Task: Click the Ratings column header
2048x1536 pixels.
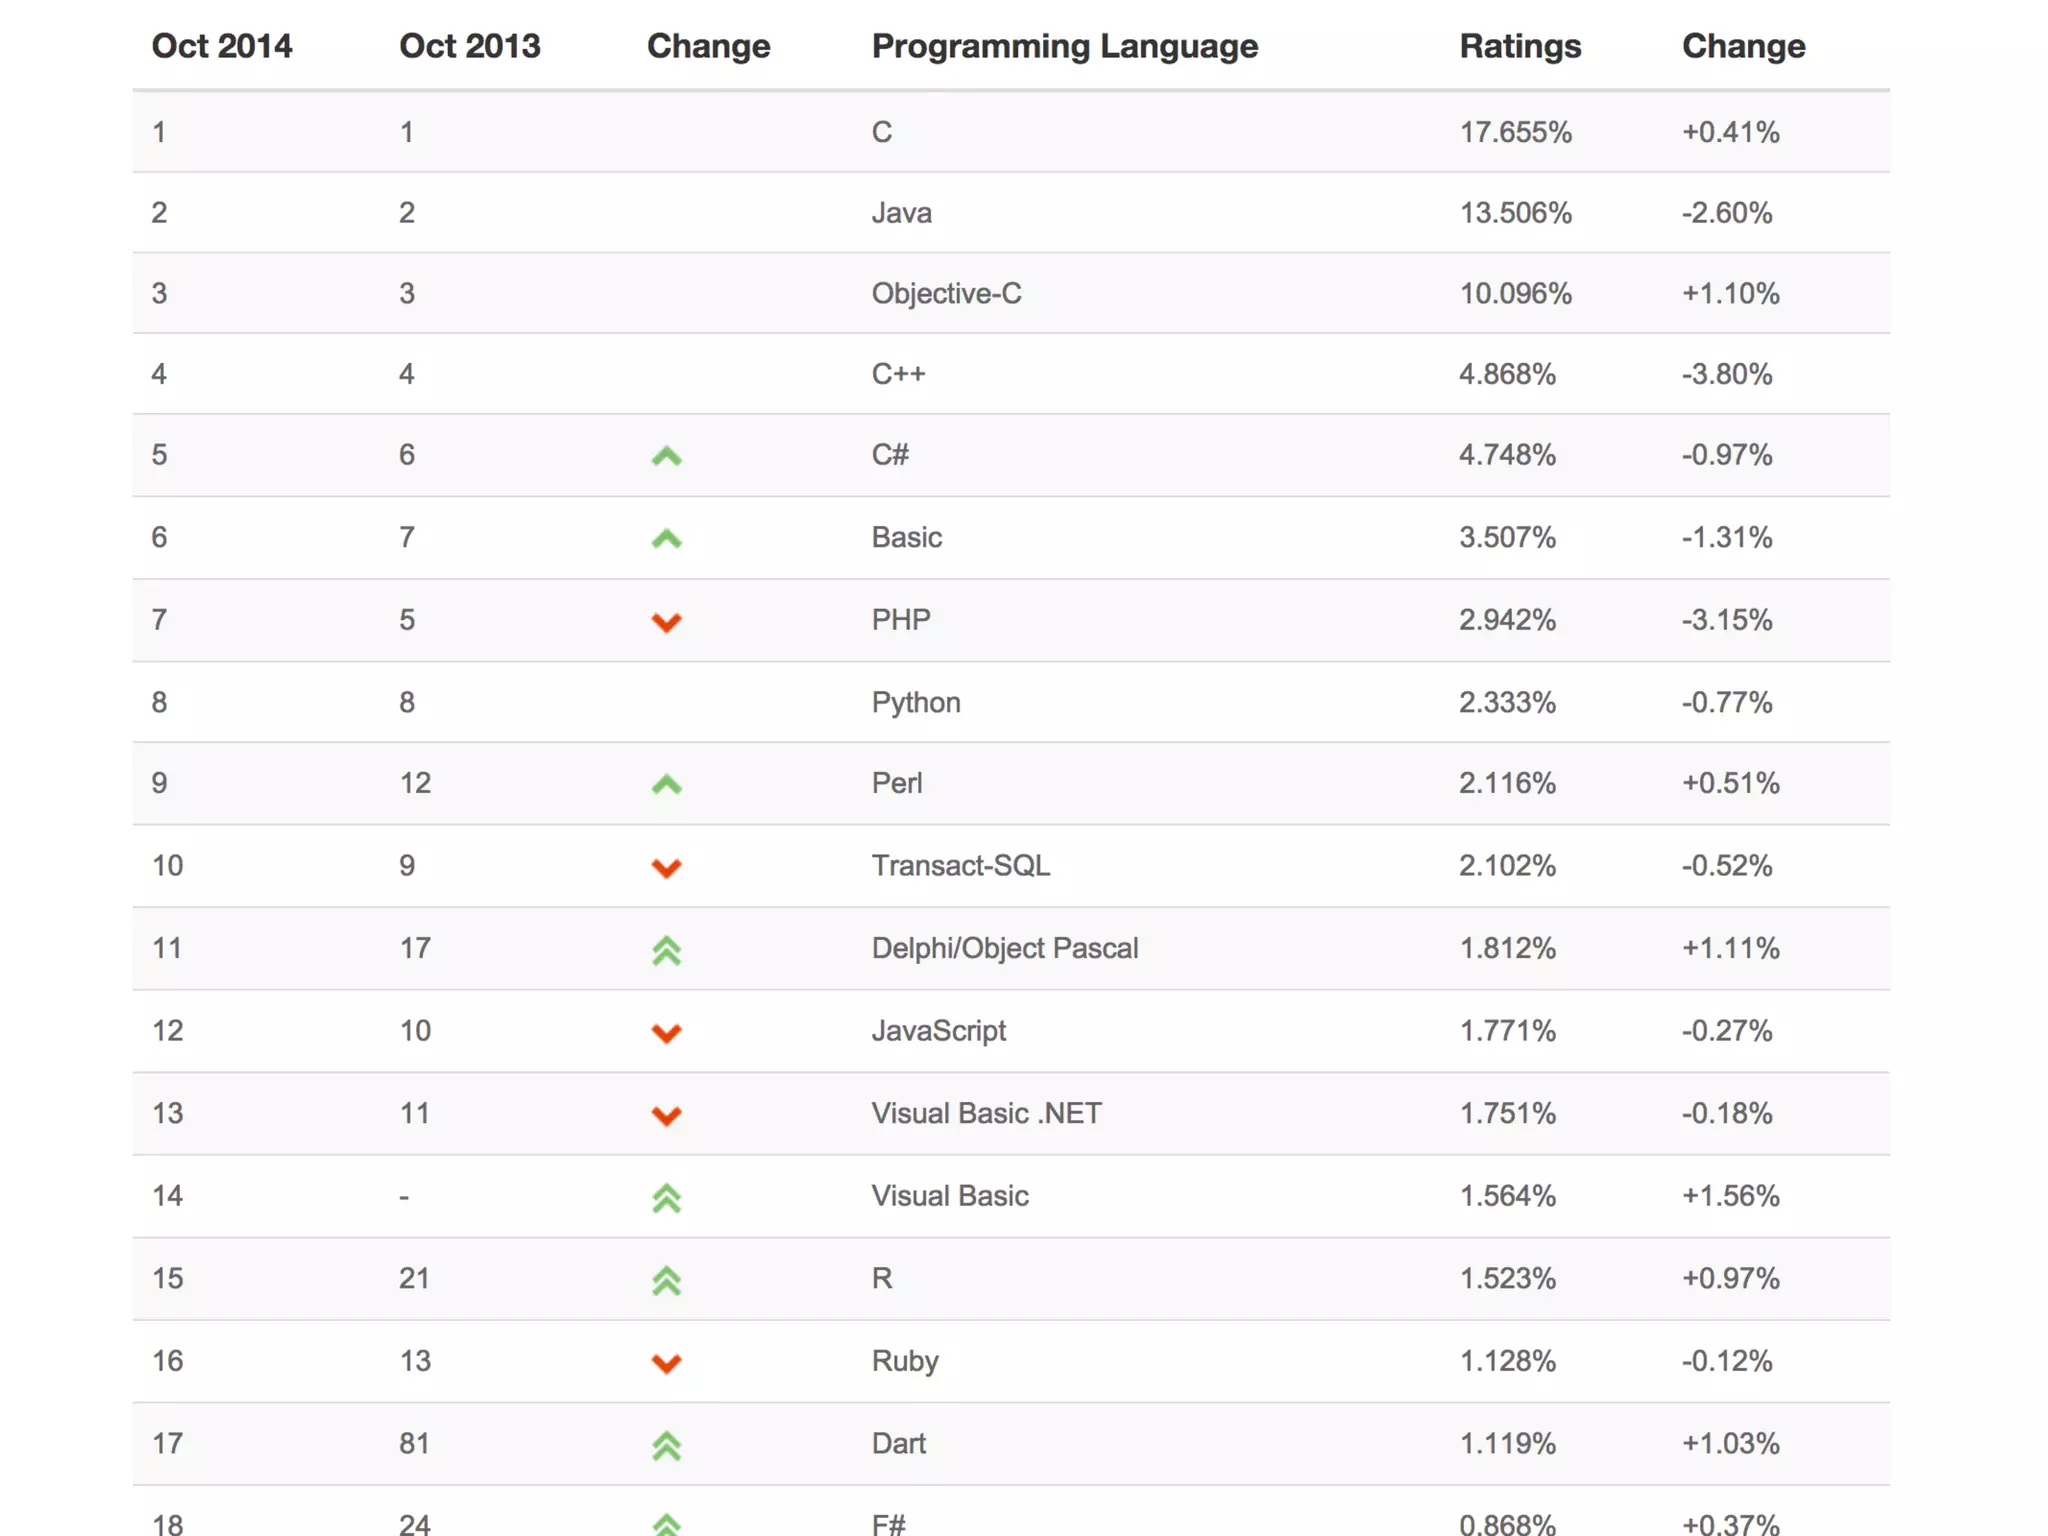Action: coord(1520,46)
